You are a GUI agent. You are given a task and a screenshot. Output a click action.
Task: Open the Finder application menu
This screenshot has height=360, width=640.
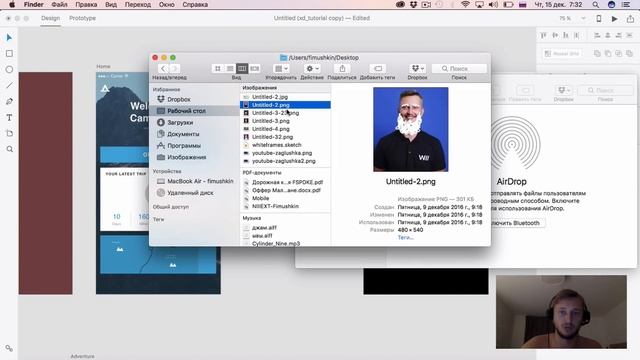(x=33, y=5)
